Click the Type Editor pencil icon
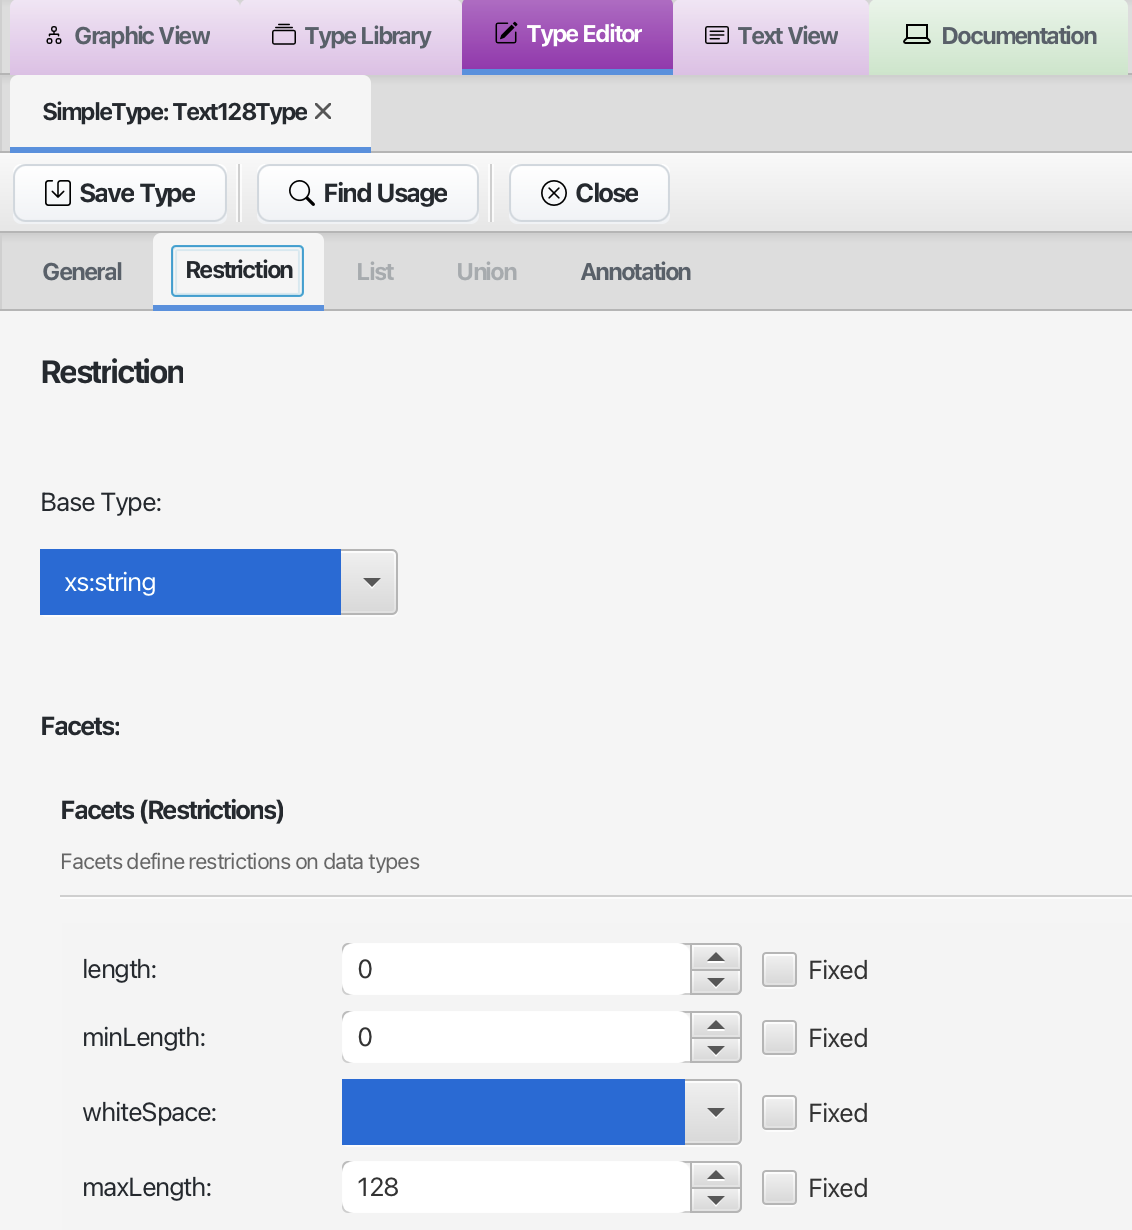This screenshot has height=1230, width=1132. 505,33
